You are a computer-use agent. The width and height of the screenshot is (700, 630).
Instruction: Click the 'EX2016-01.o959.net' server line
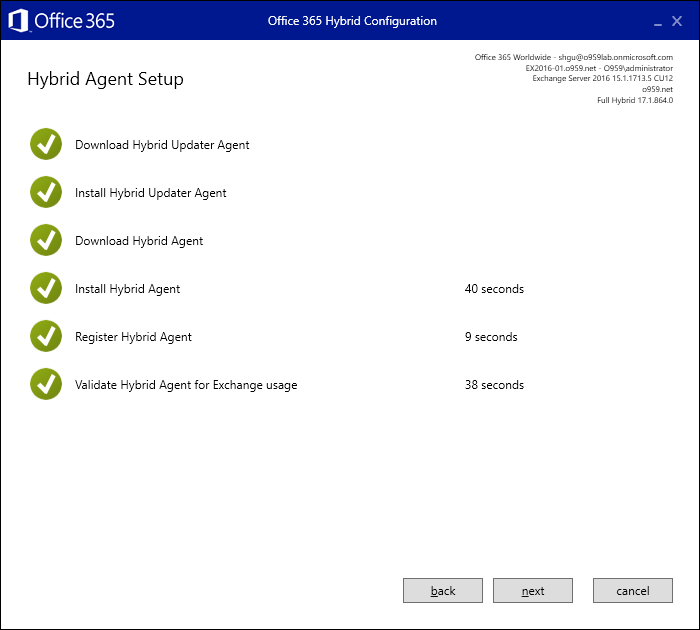(x=599, y=68)
